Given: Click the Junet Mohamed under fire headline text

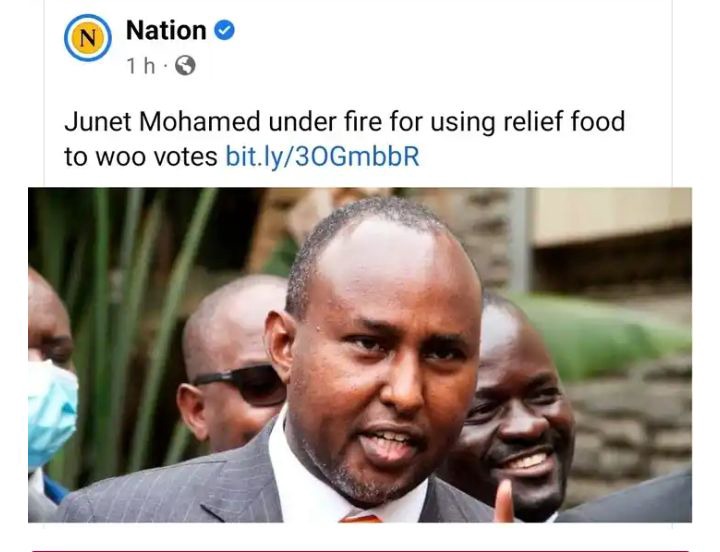Looking at the screenshot, I should point(344,122).
